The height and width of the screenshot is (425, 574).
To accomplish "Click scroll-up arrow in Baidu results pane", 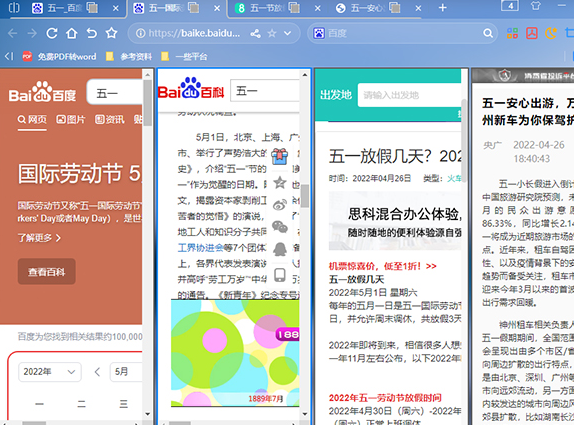I will pos(148,75).
